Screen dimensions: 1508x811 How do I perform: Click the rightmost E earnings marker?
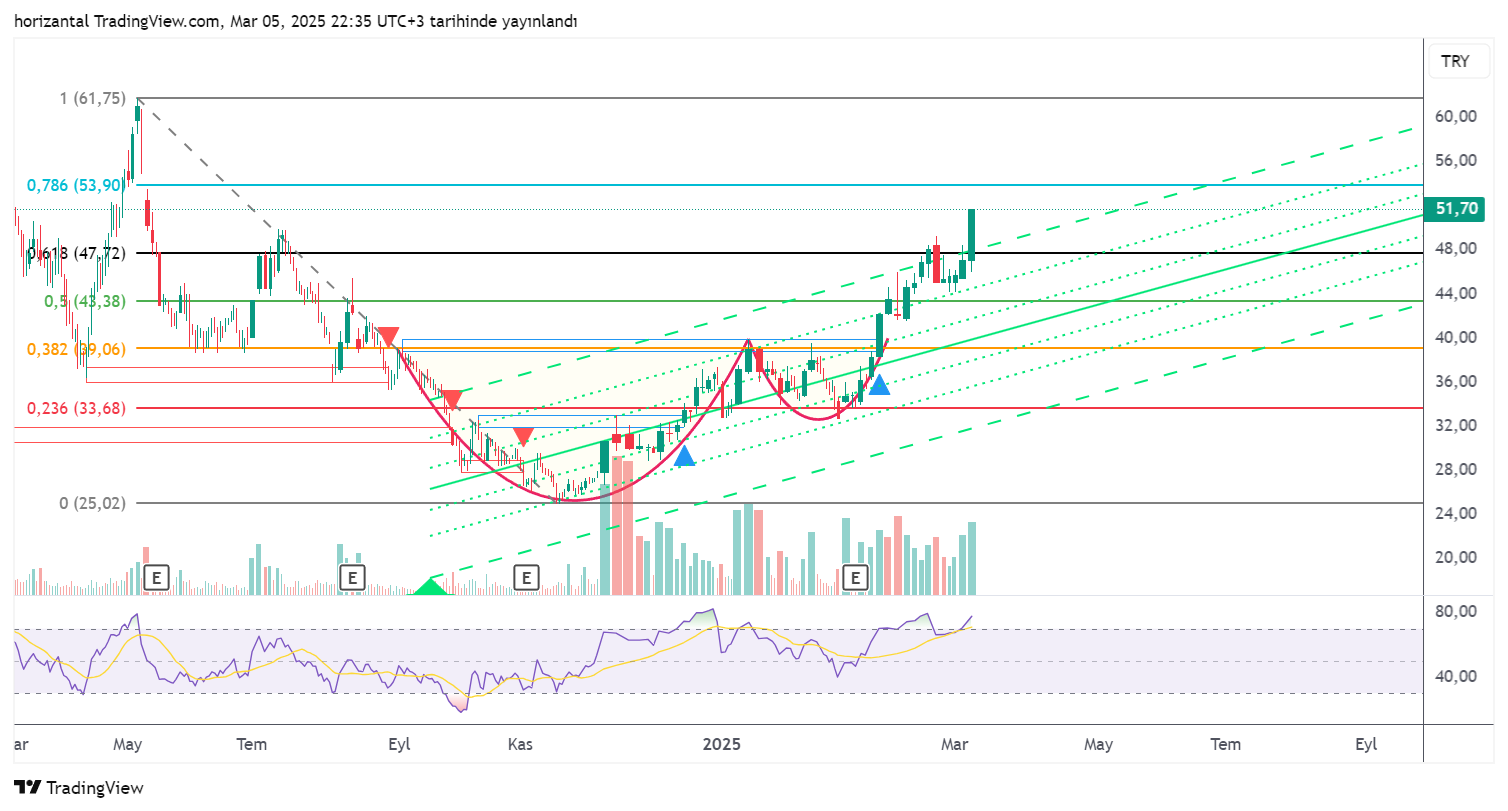coord(855,577)
